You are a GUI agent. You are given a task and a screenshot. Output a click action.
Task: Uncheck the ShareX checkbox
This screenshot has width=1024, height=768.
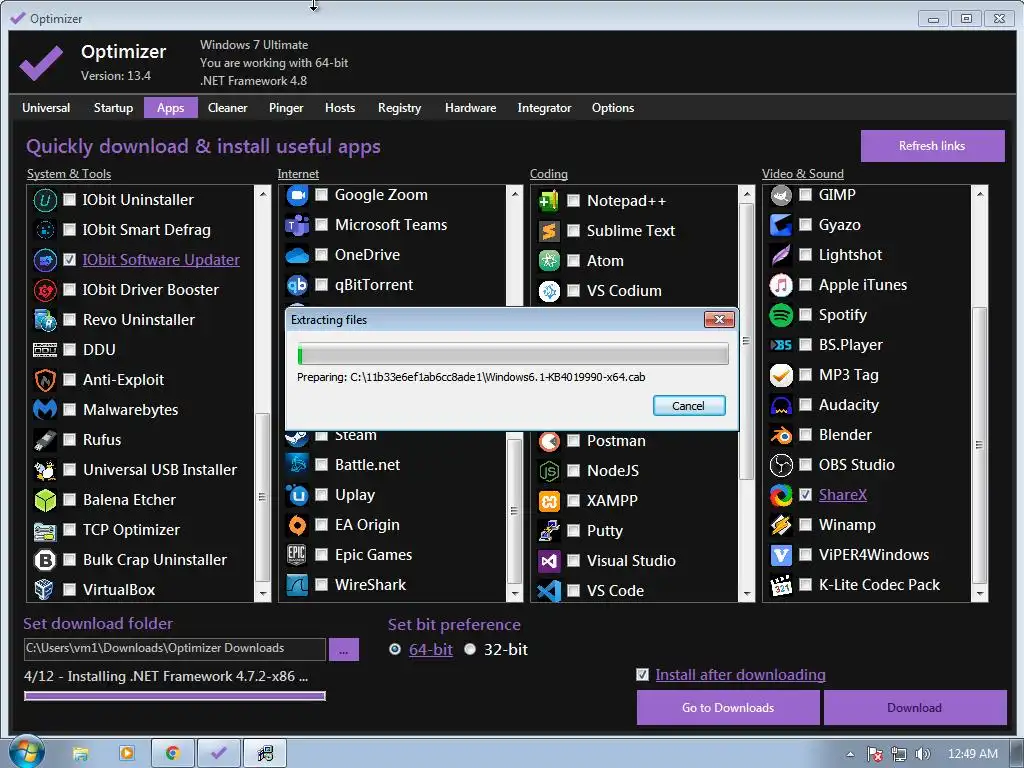(x=806, y=494)
